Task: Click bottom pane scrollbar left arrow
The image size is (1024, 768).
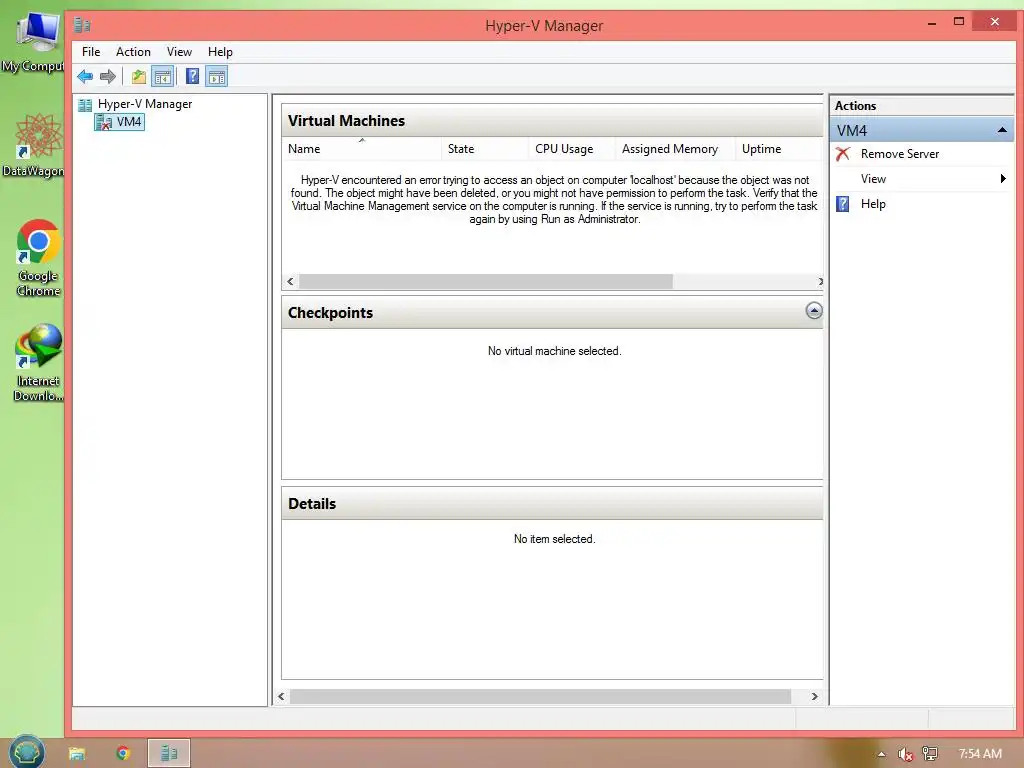Action: pos(281,696)
